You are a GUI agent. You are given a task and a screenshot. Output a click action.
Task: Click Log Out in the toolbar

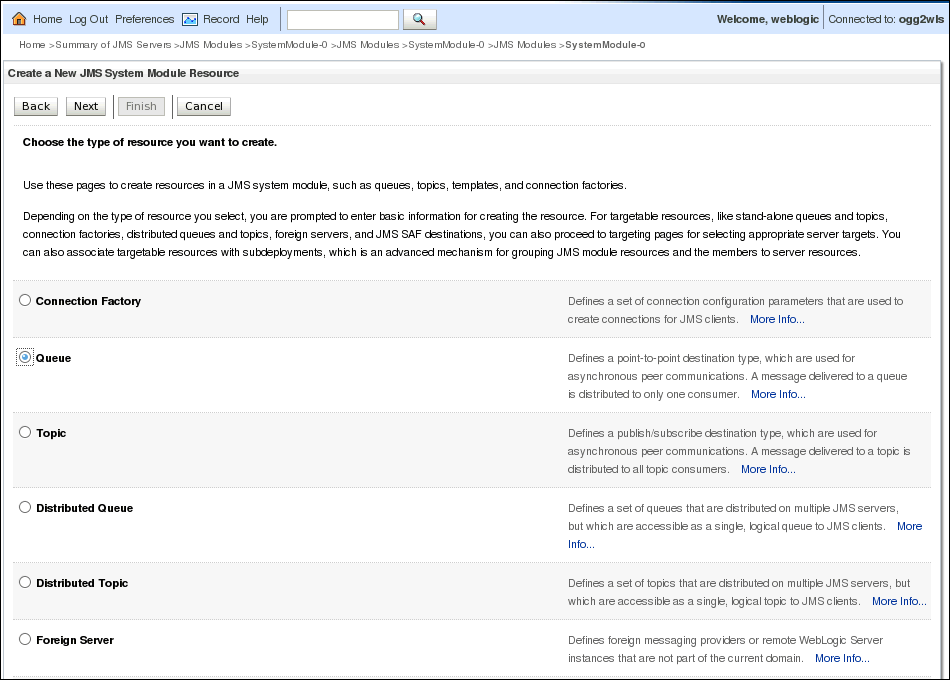click(x=88, y=19)
